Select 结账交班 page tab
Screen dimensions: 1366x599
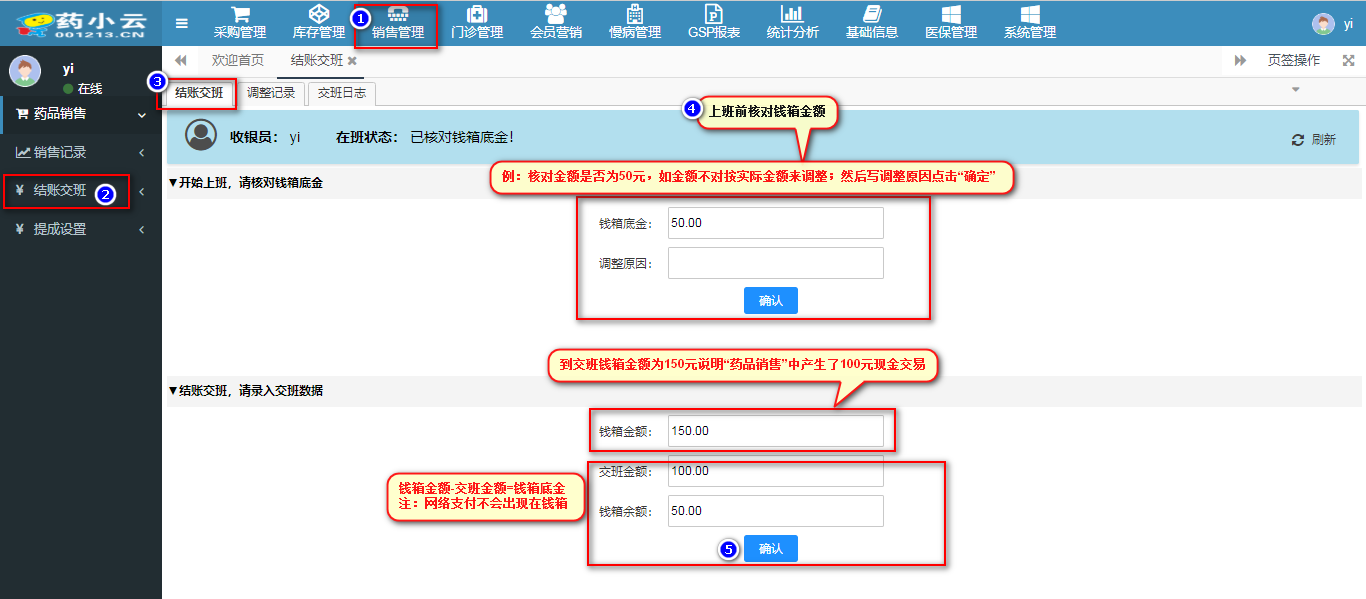tap(317, 60)
